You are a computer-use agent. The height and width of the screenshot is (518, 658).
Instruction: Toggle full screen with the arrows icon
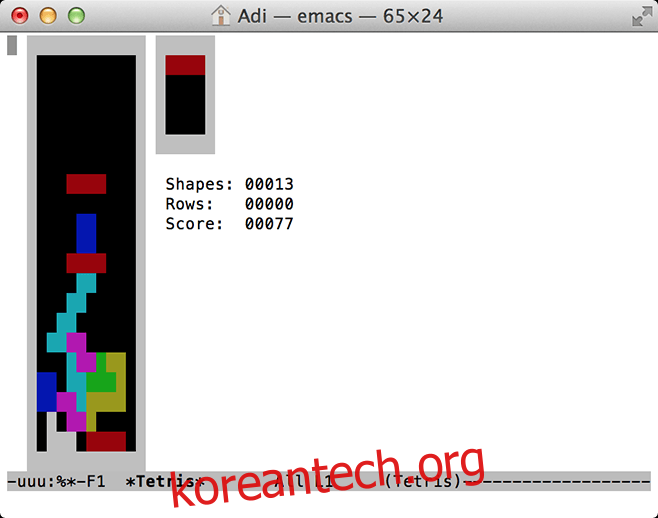click(x=642, y=16)
